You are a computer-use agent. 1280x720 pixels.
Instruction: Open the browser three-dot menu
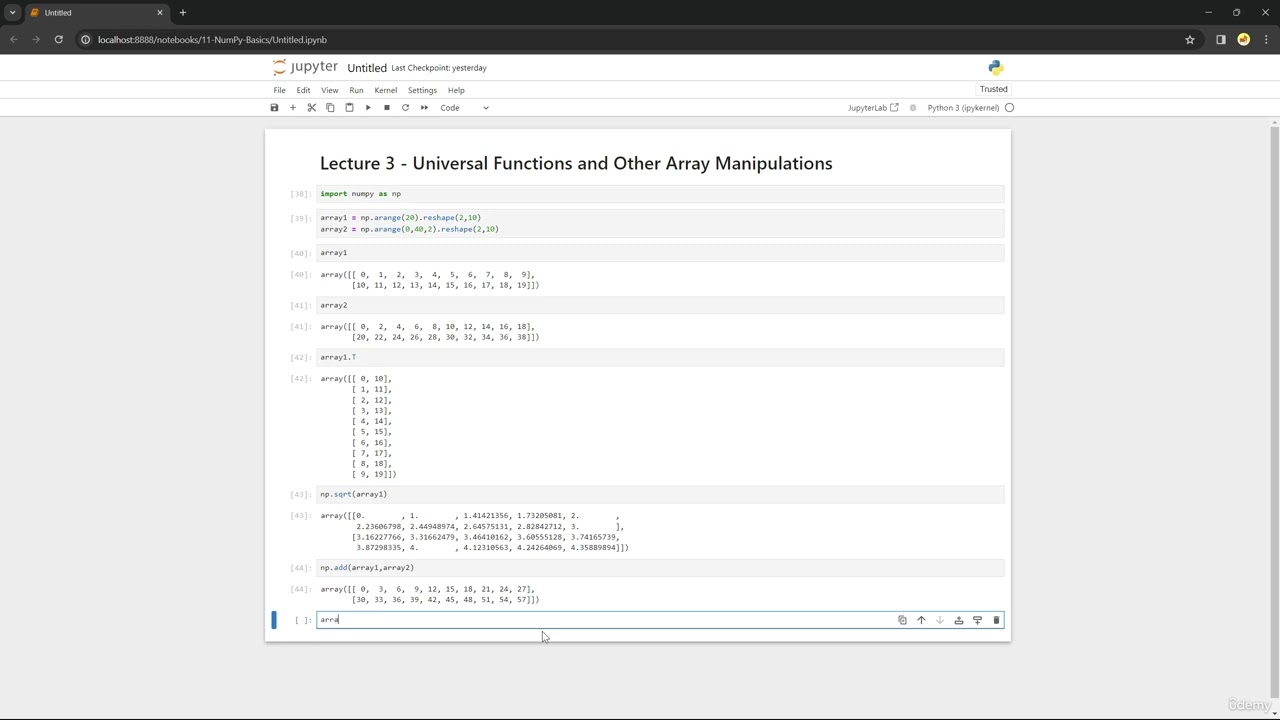[1266, 40]
